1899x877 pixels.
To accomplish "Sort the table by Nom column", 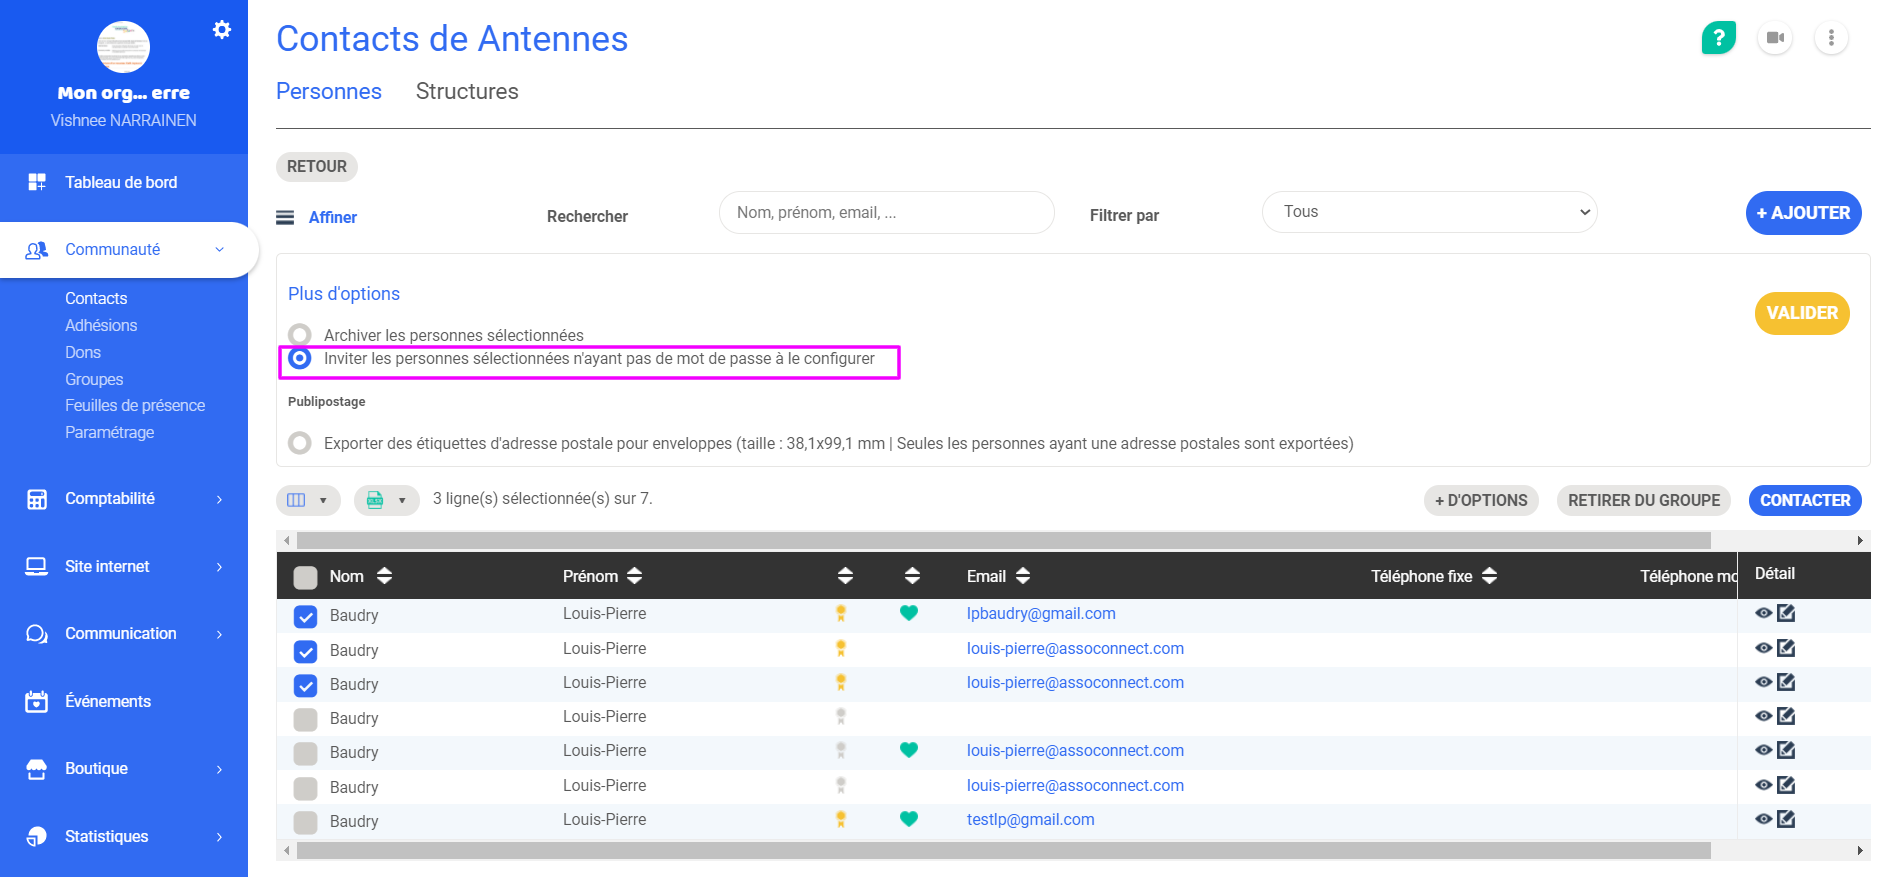I will click(384, 576).
